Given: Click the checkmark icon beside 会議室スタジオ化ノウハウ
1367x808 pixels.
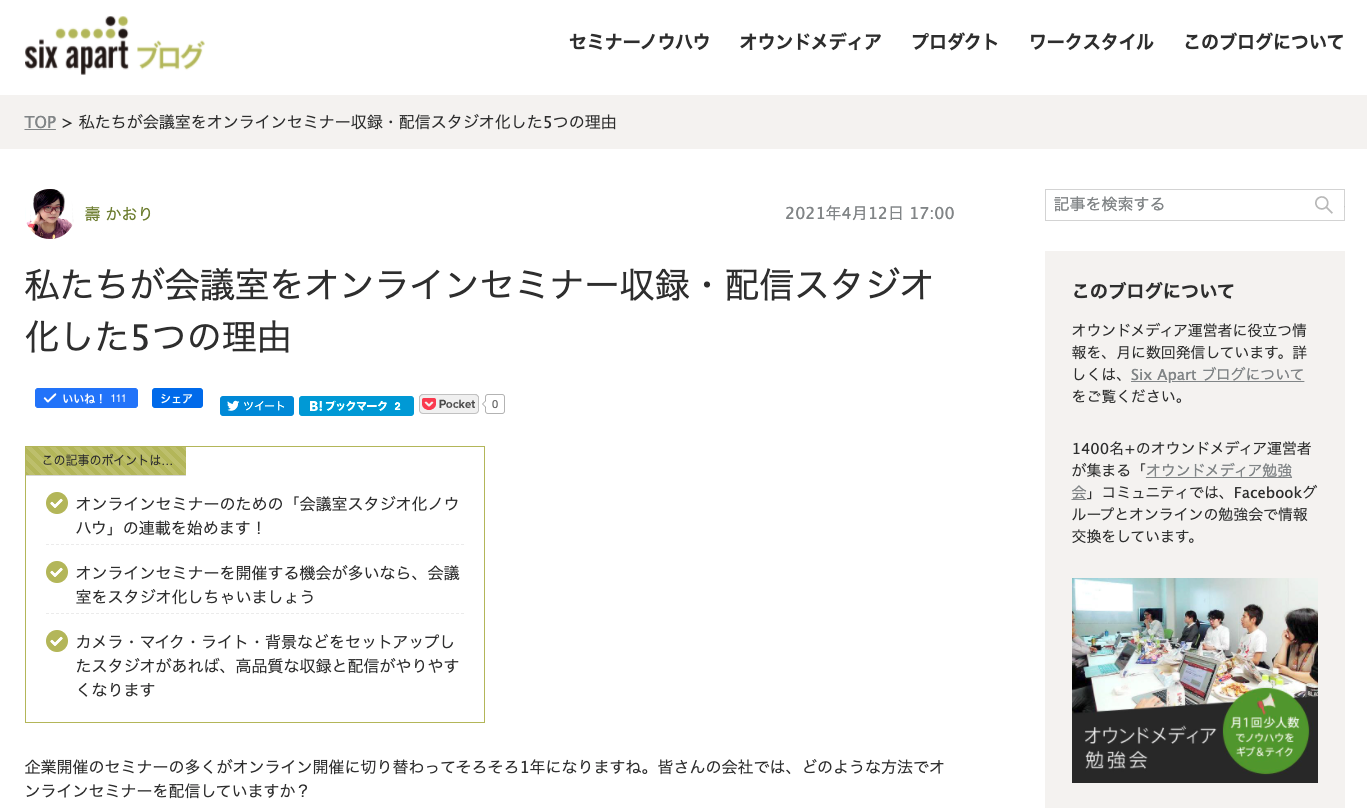Looking at the screenshot, I should pyautogui.click(x=57, y=503).
